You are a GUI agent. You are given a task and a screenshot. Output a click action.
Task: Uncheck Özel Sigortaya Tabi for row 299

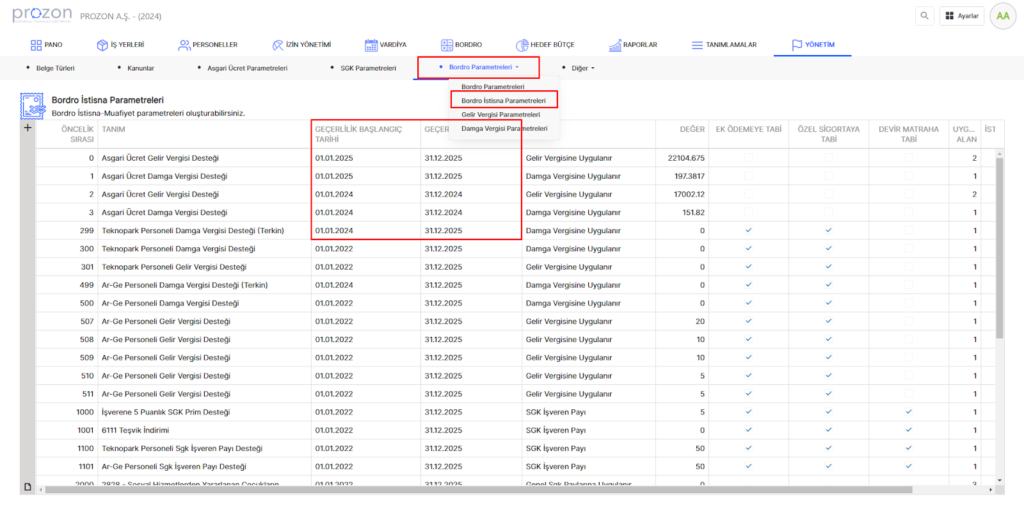pos(828,230)
